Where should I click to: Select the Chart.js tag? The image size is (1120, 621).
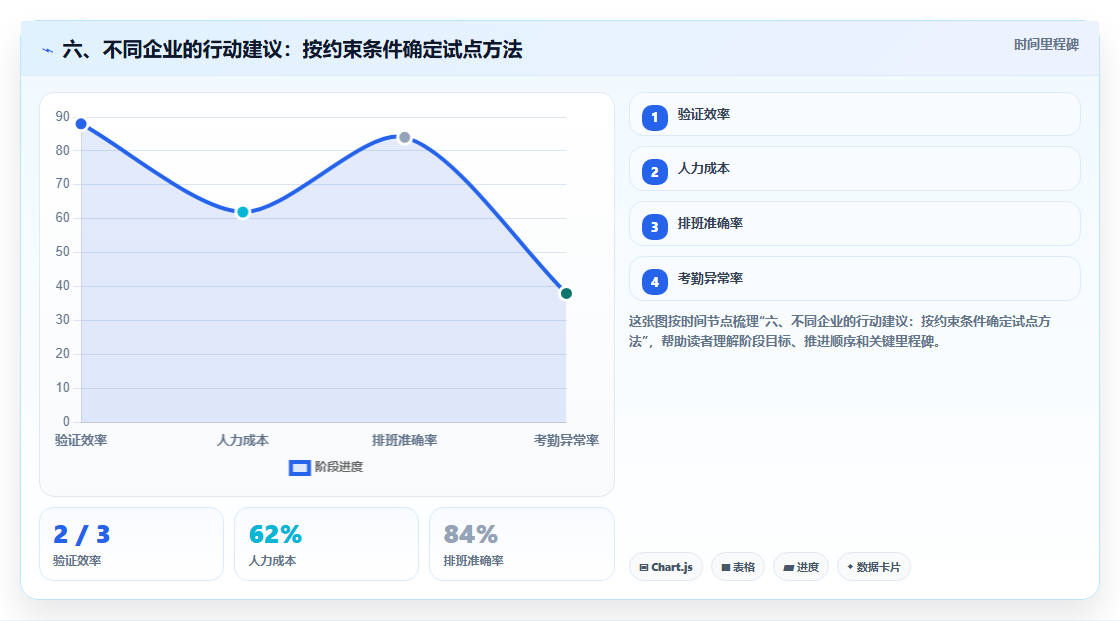pyautogui.click(x=666, y=567)
